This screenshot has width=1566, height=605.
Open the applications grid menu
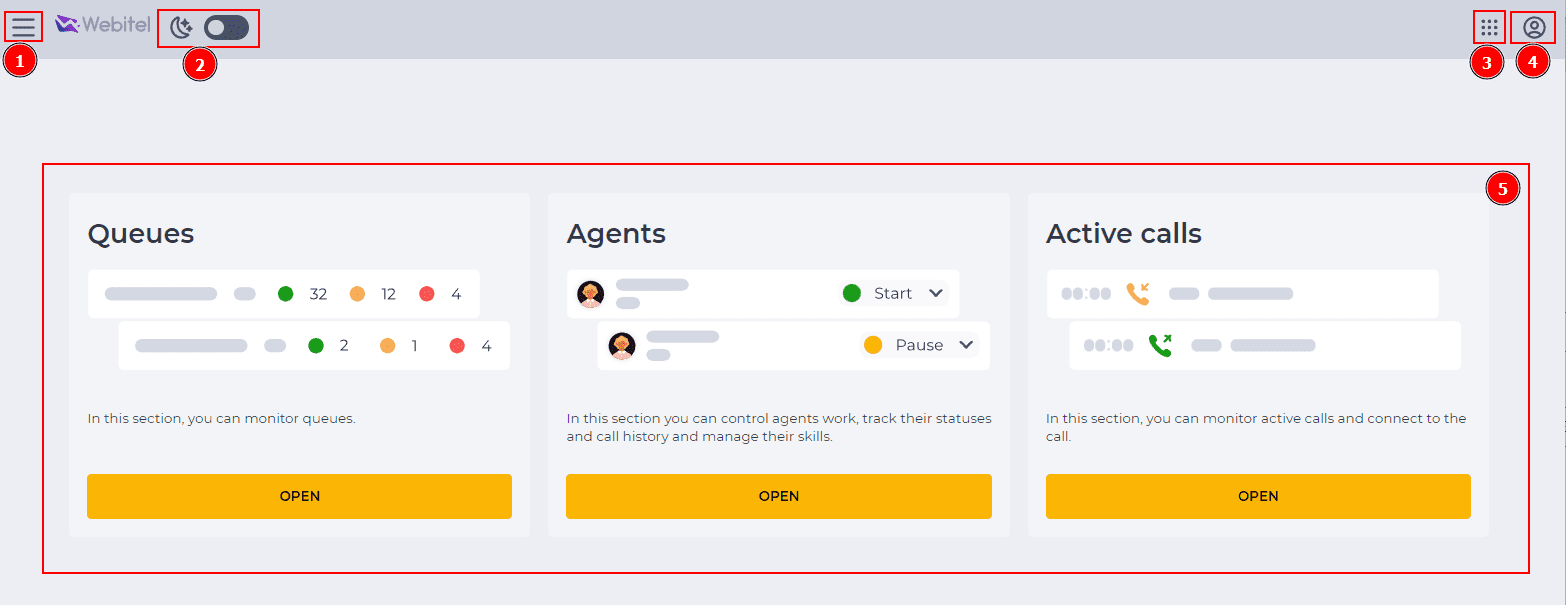(x=1489, y=27)
